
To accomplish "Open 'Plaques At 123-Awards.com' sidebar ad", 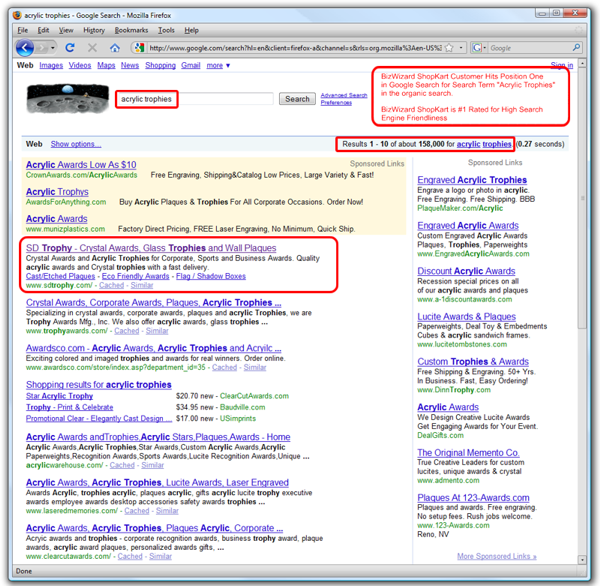I will click(473, 498).
